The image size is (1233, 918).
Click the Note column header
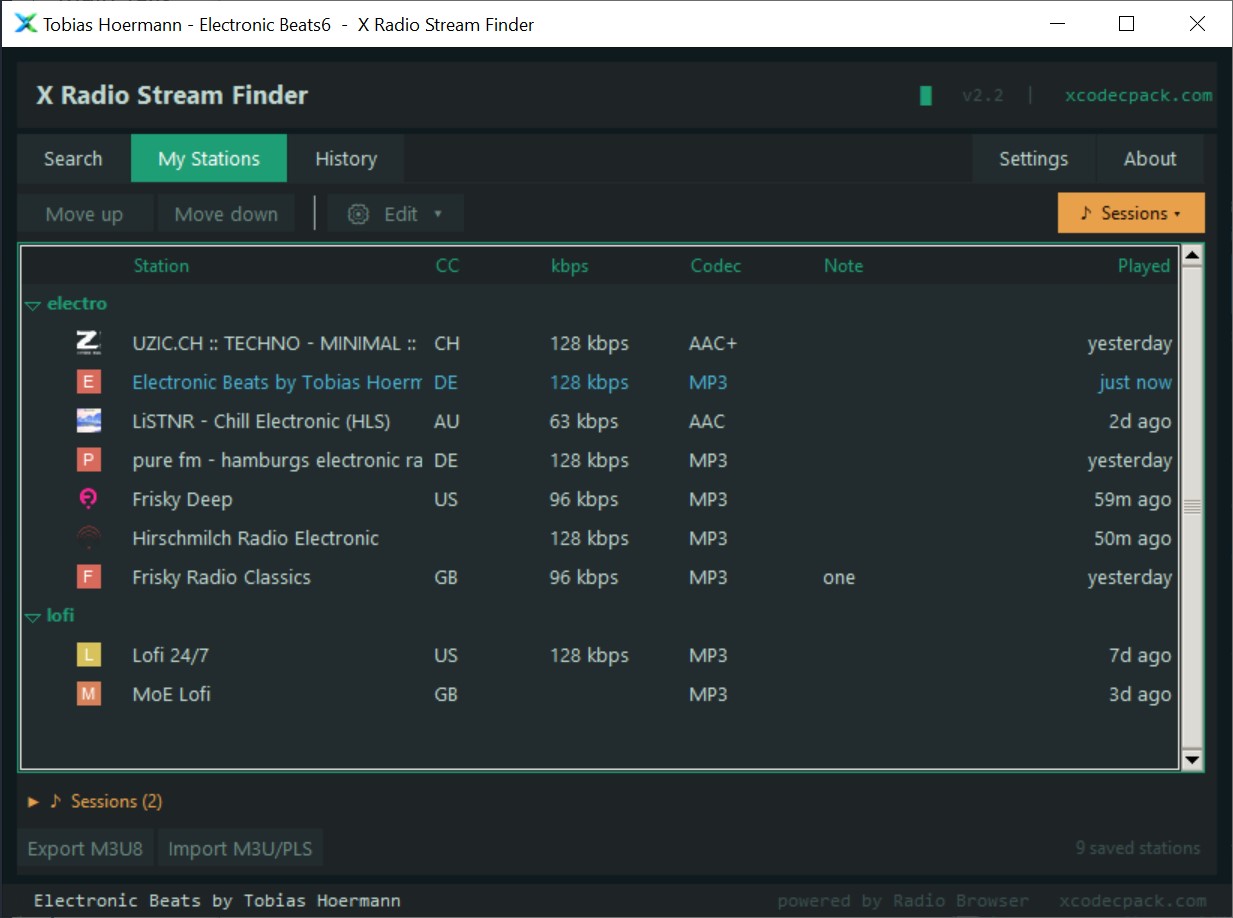point(843,266)
